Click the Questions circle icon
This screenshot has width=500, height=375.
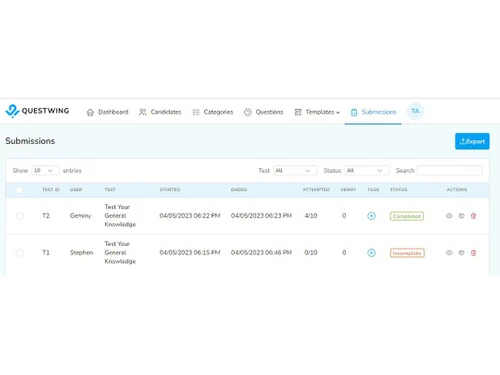pyautogui.click(x=248, y=112)
